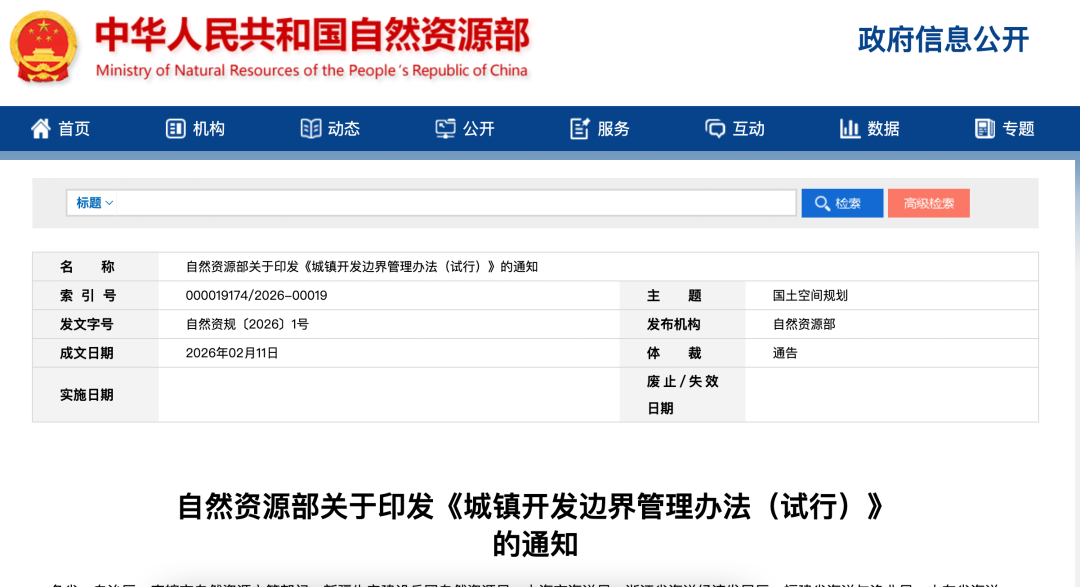This screenshot has width=1080, height=587.
Task: Click the 政府信息公开 header link
Action: click(x=943, y=39)
